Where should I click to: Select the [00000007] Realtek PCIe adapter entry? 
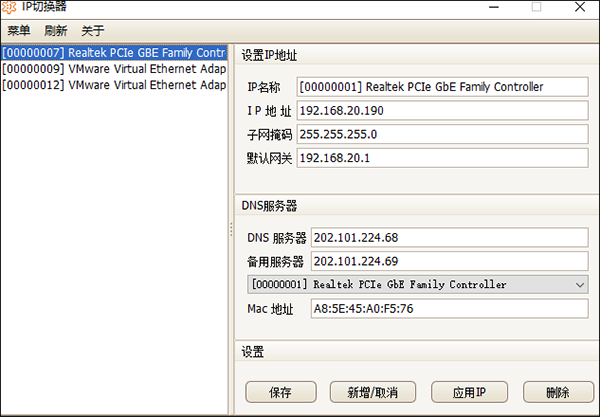pyautogui.click(x=113, y=52)
